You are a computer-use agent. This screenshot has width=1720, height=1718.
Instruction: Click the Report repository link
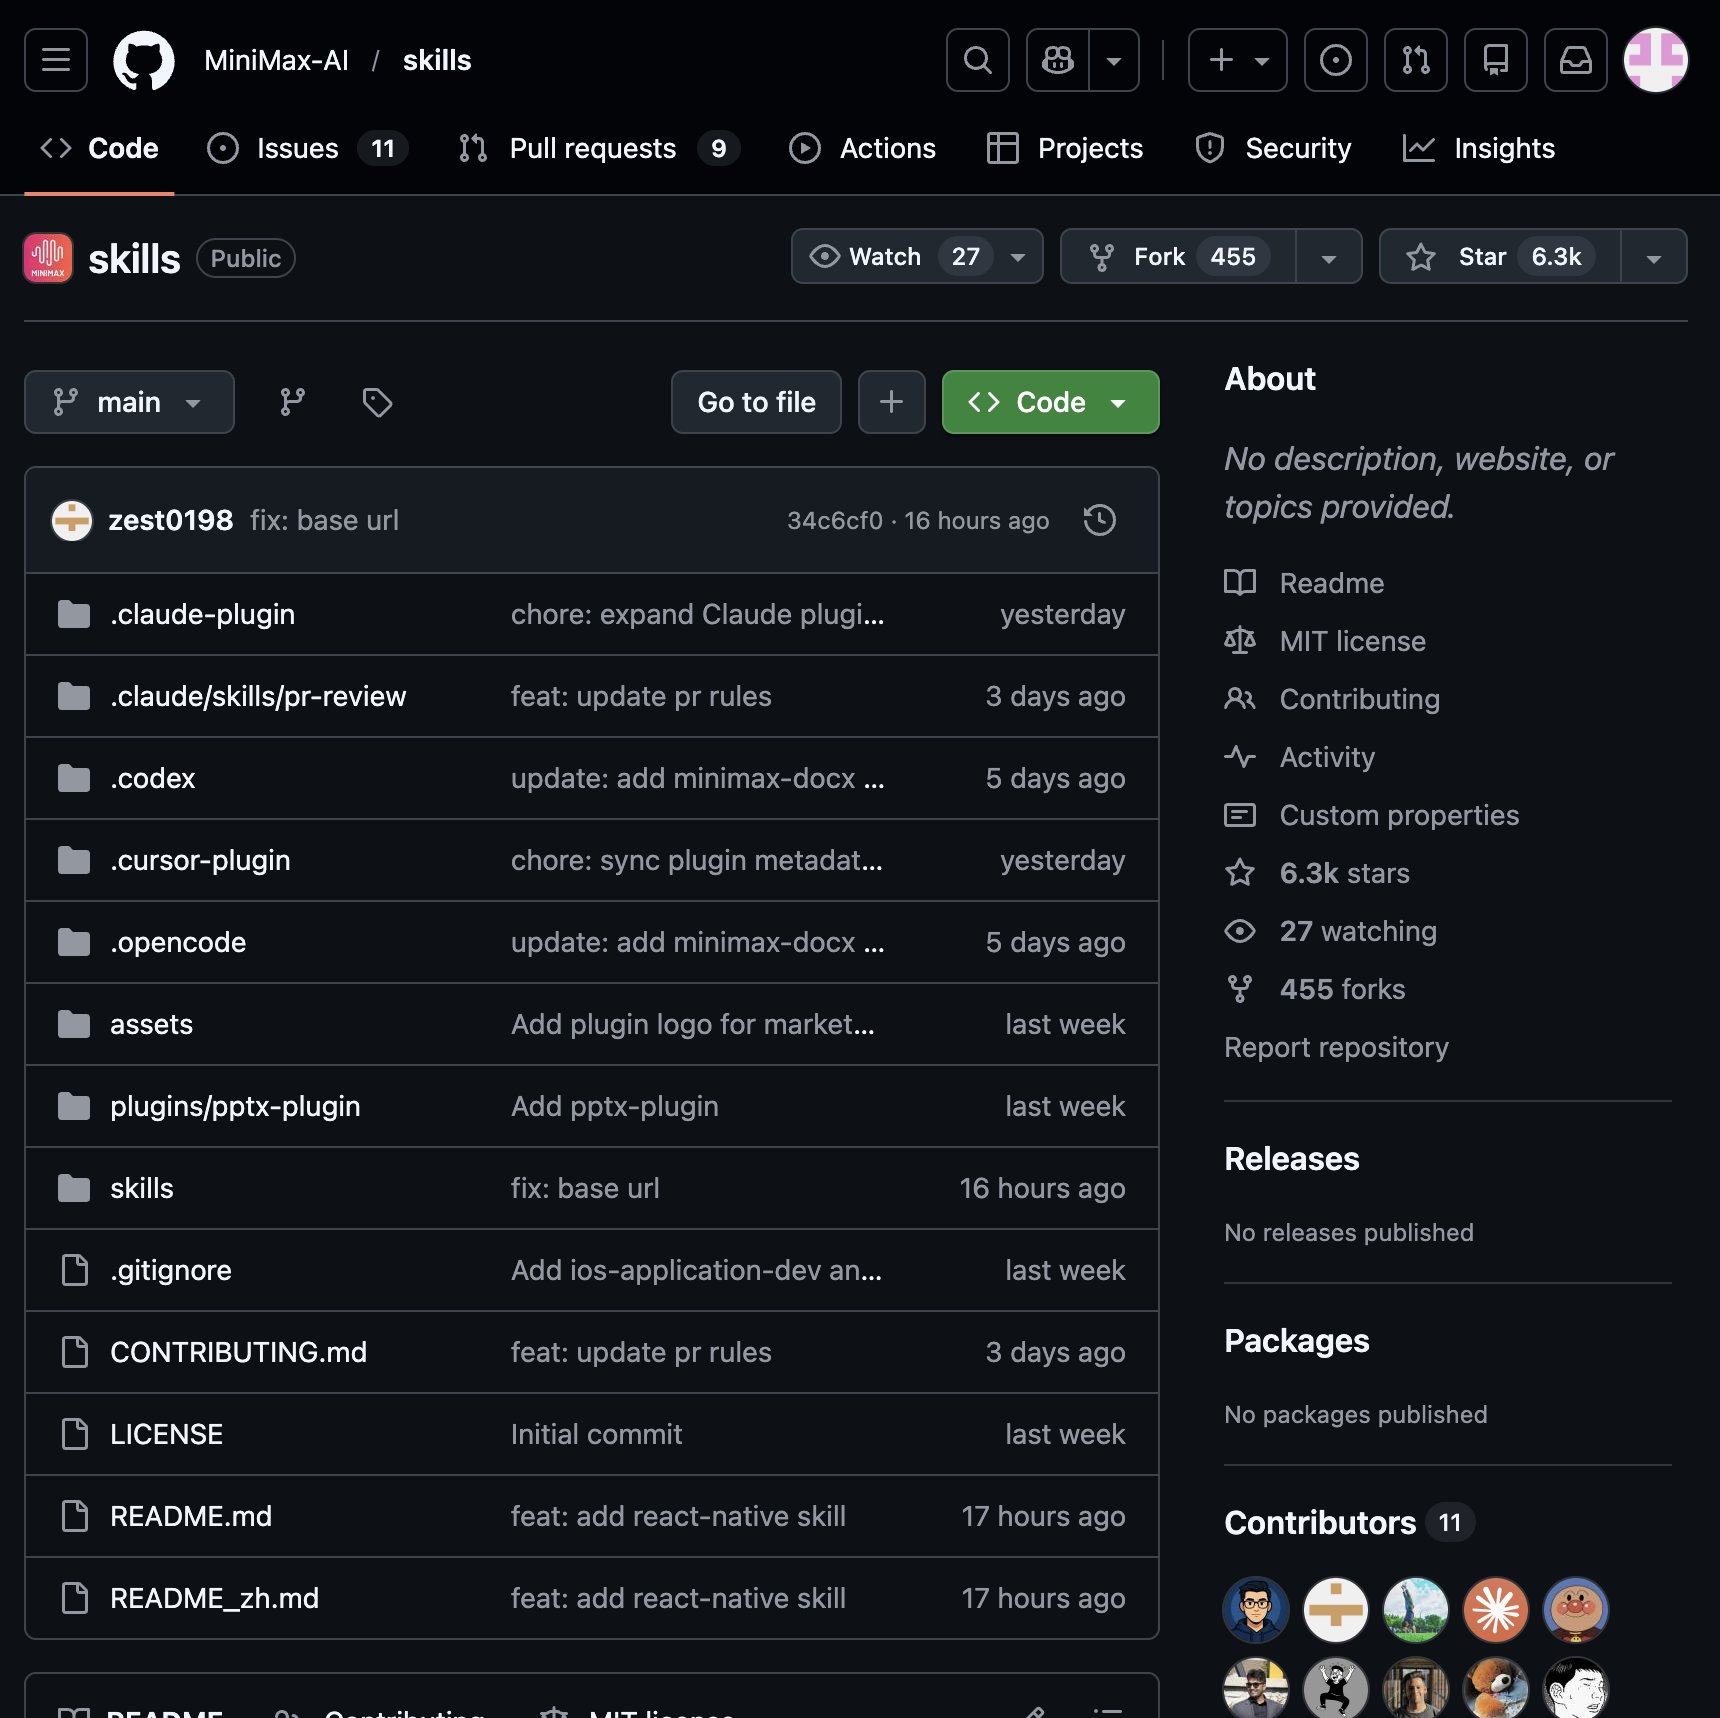coord(1336,1047)
